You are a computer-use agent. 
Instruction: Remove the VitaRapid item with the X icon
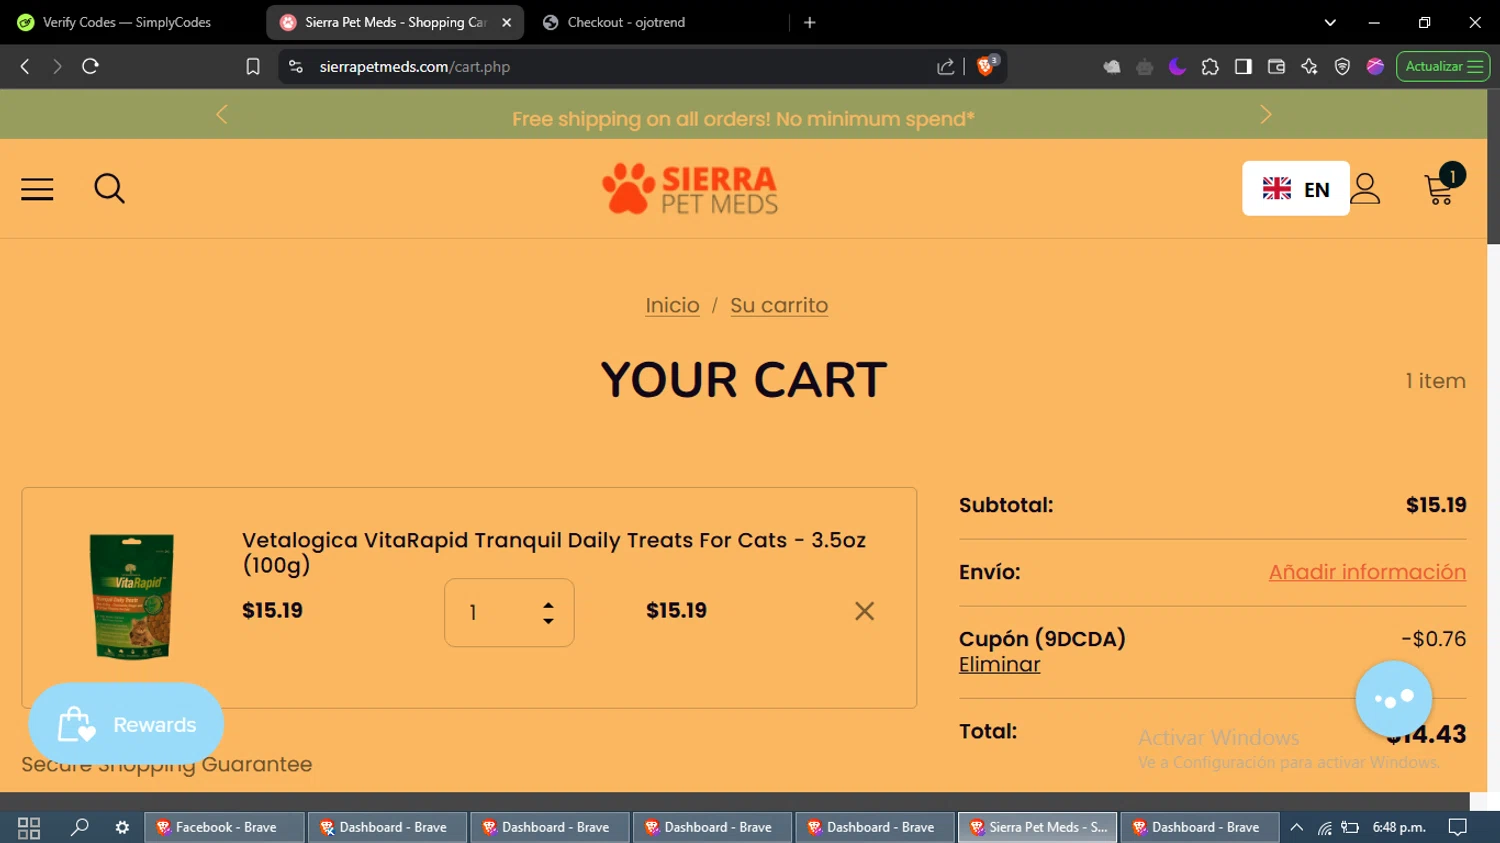click(865, 611)
